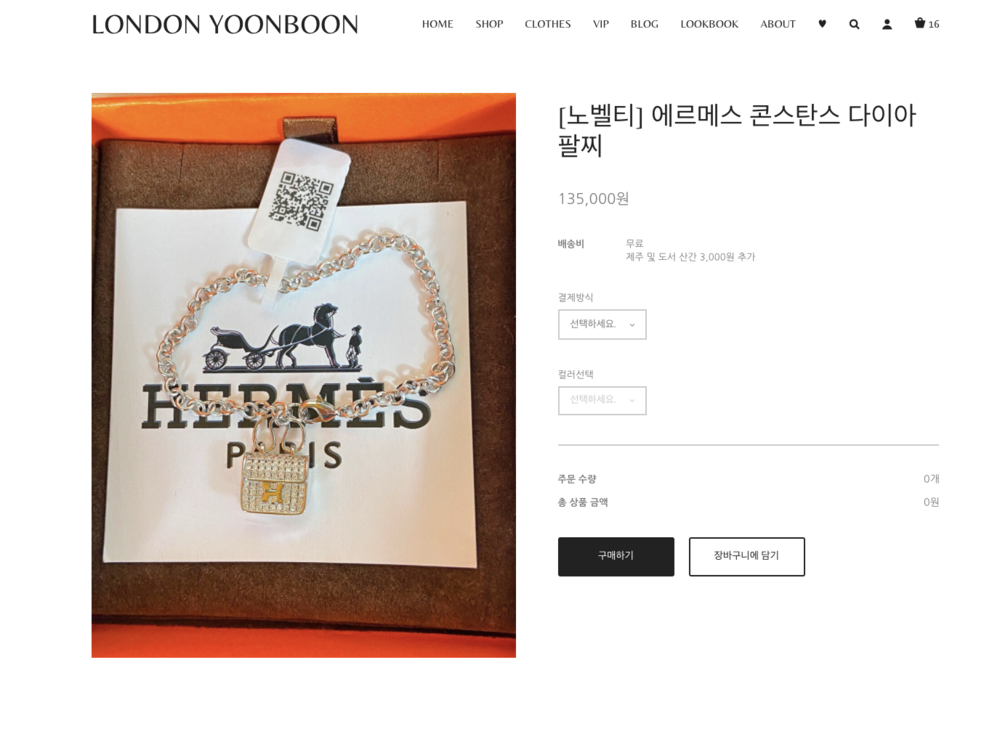Image resolution: width=1000 pixels, height=742 pixels.
Task: Select the VIP menu item
Action: point(601,24)
